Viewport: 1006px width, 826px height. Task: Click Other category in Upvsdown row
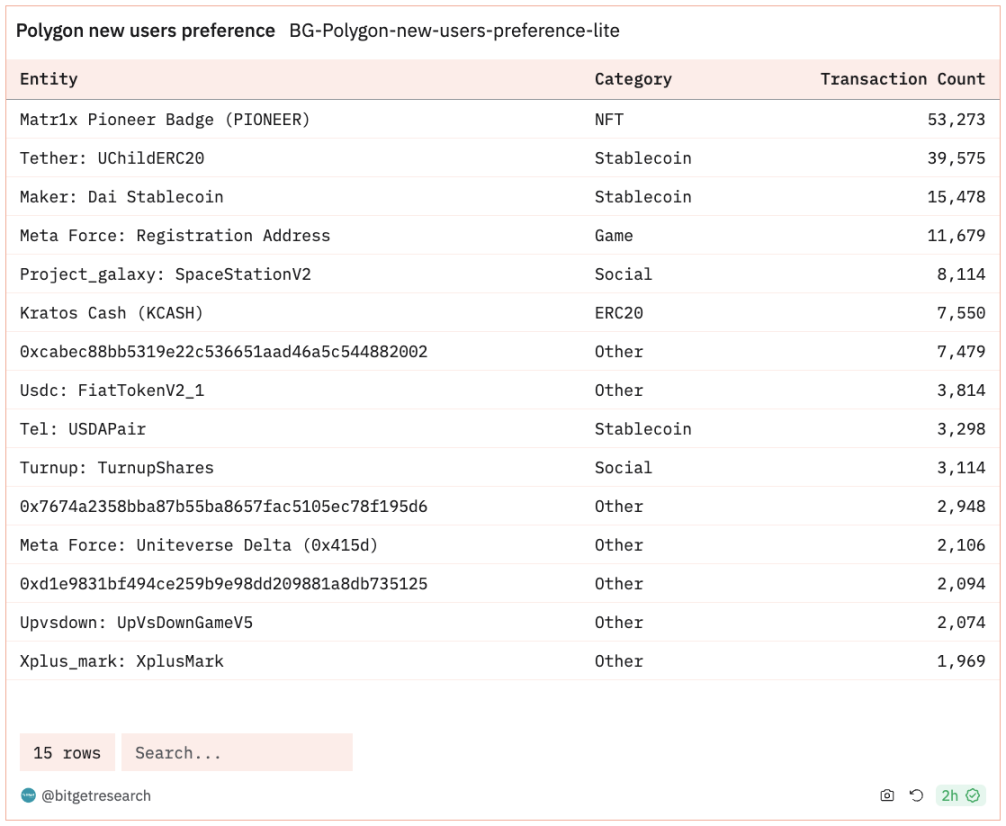[619, 623]
